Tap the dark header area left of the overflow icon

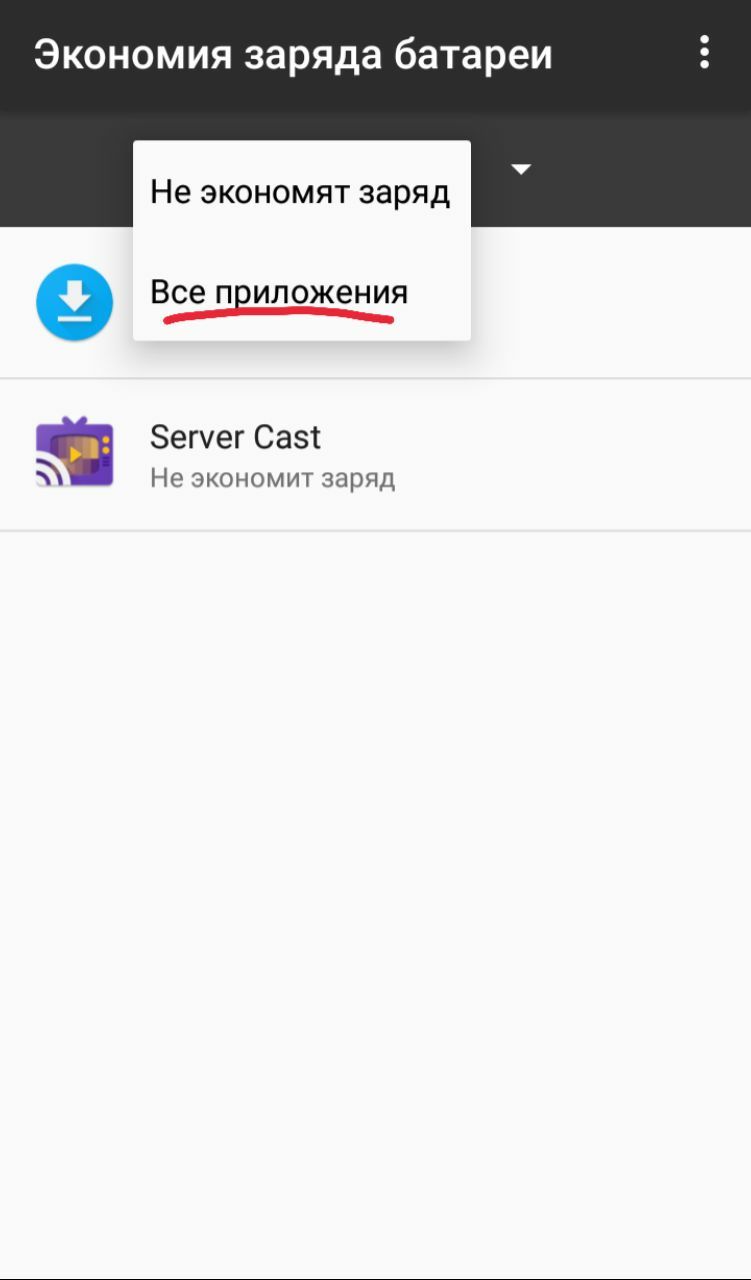(620, 54)
